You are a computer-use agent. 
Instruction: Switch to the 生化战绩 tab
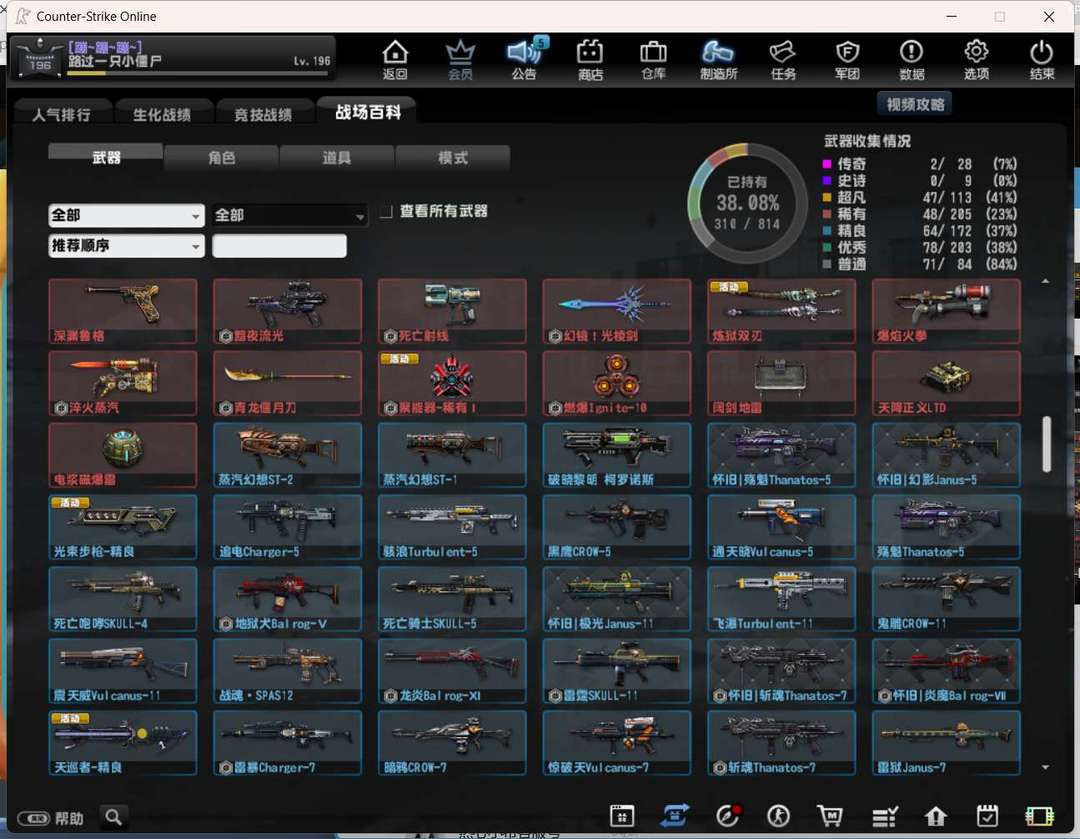162,114
